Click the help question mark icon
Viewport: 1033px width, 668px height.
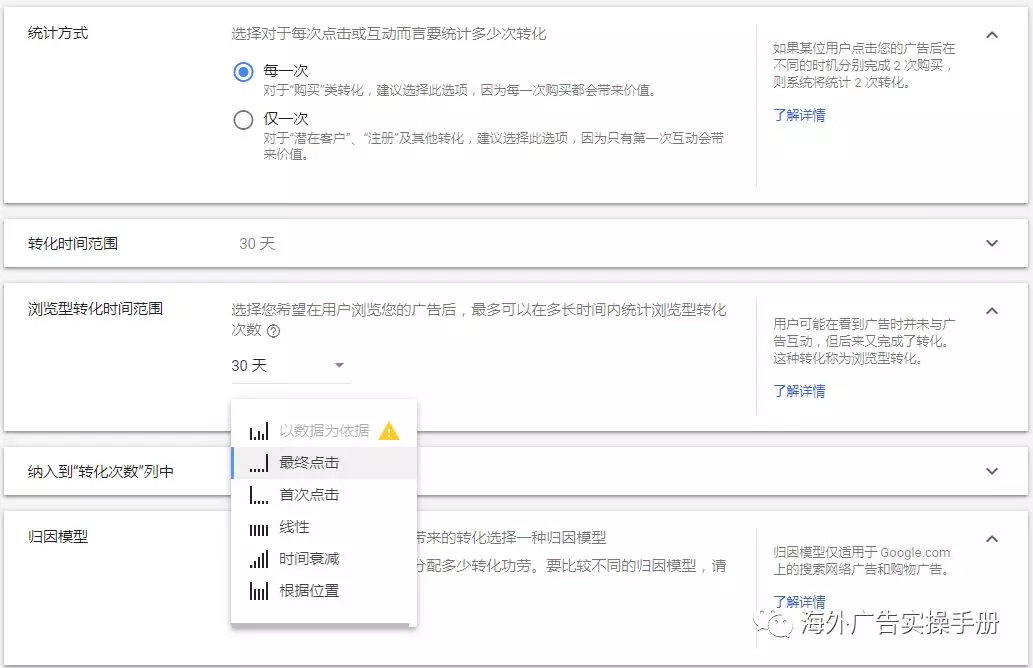(273, 331)
